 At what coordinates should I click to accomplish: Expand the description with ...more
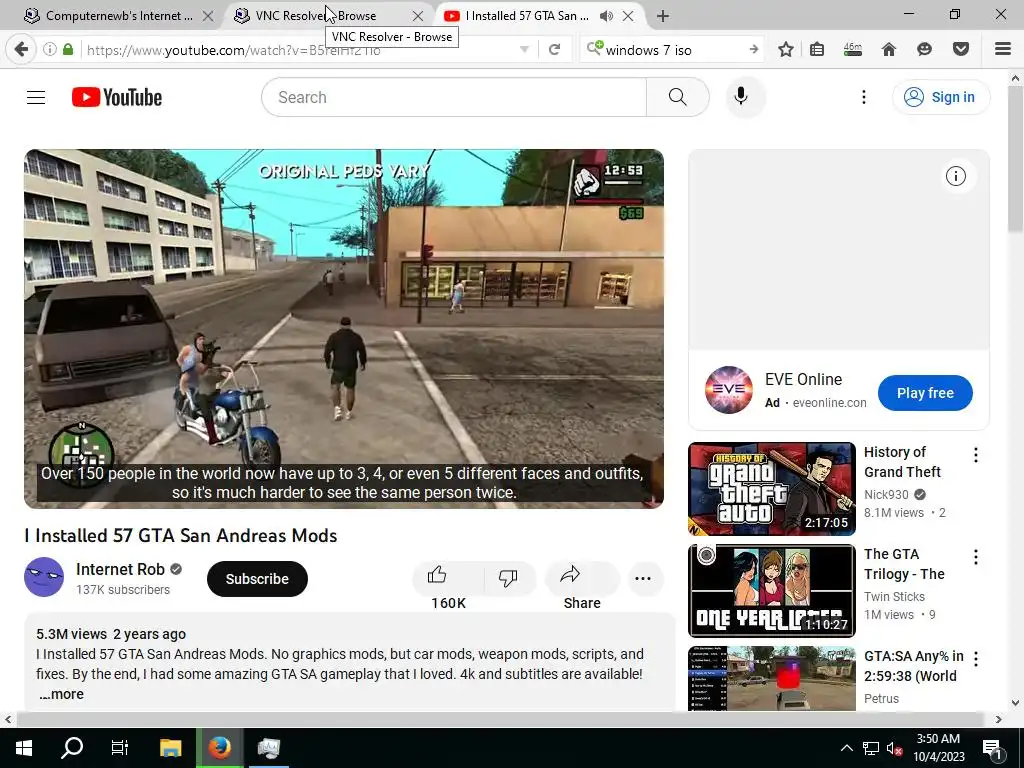[x=61, y=694]
